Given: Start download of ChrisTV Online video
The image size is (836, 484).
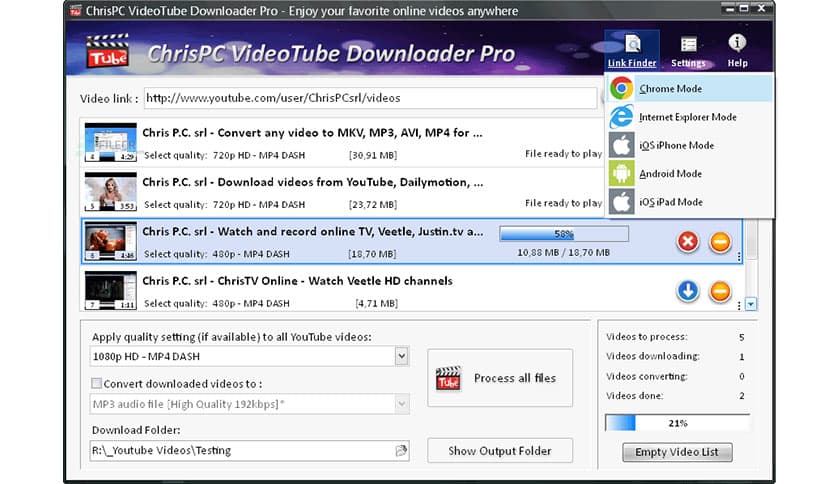Looking at the screenshot, I should [688, 291].
